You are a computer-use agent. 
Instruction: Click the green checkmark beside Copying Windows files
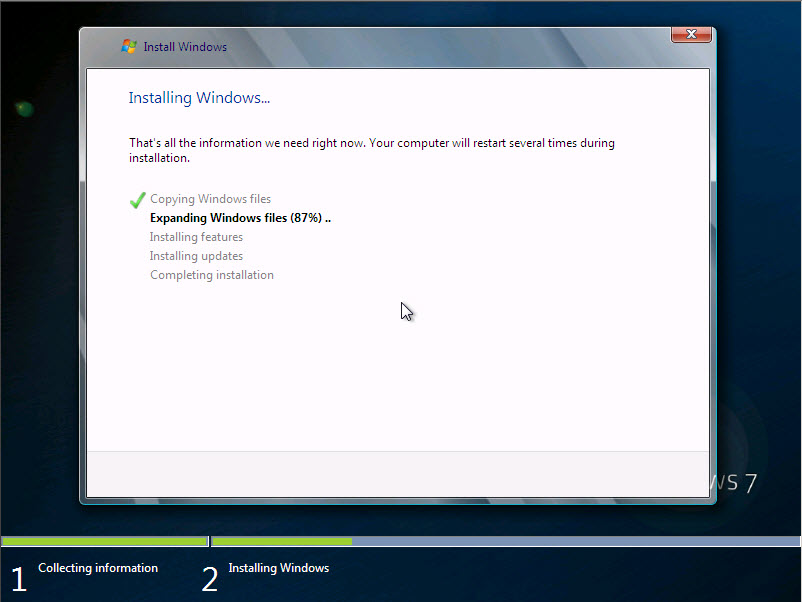[x=138, y=200]
